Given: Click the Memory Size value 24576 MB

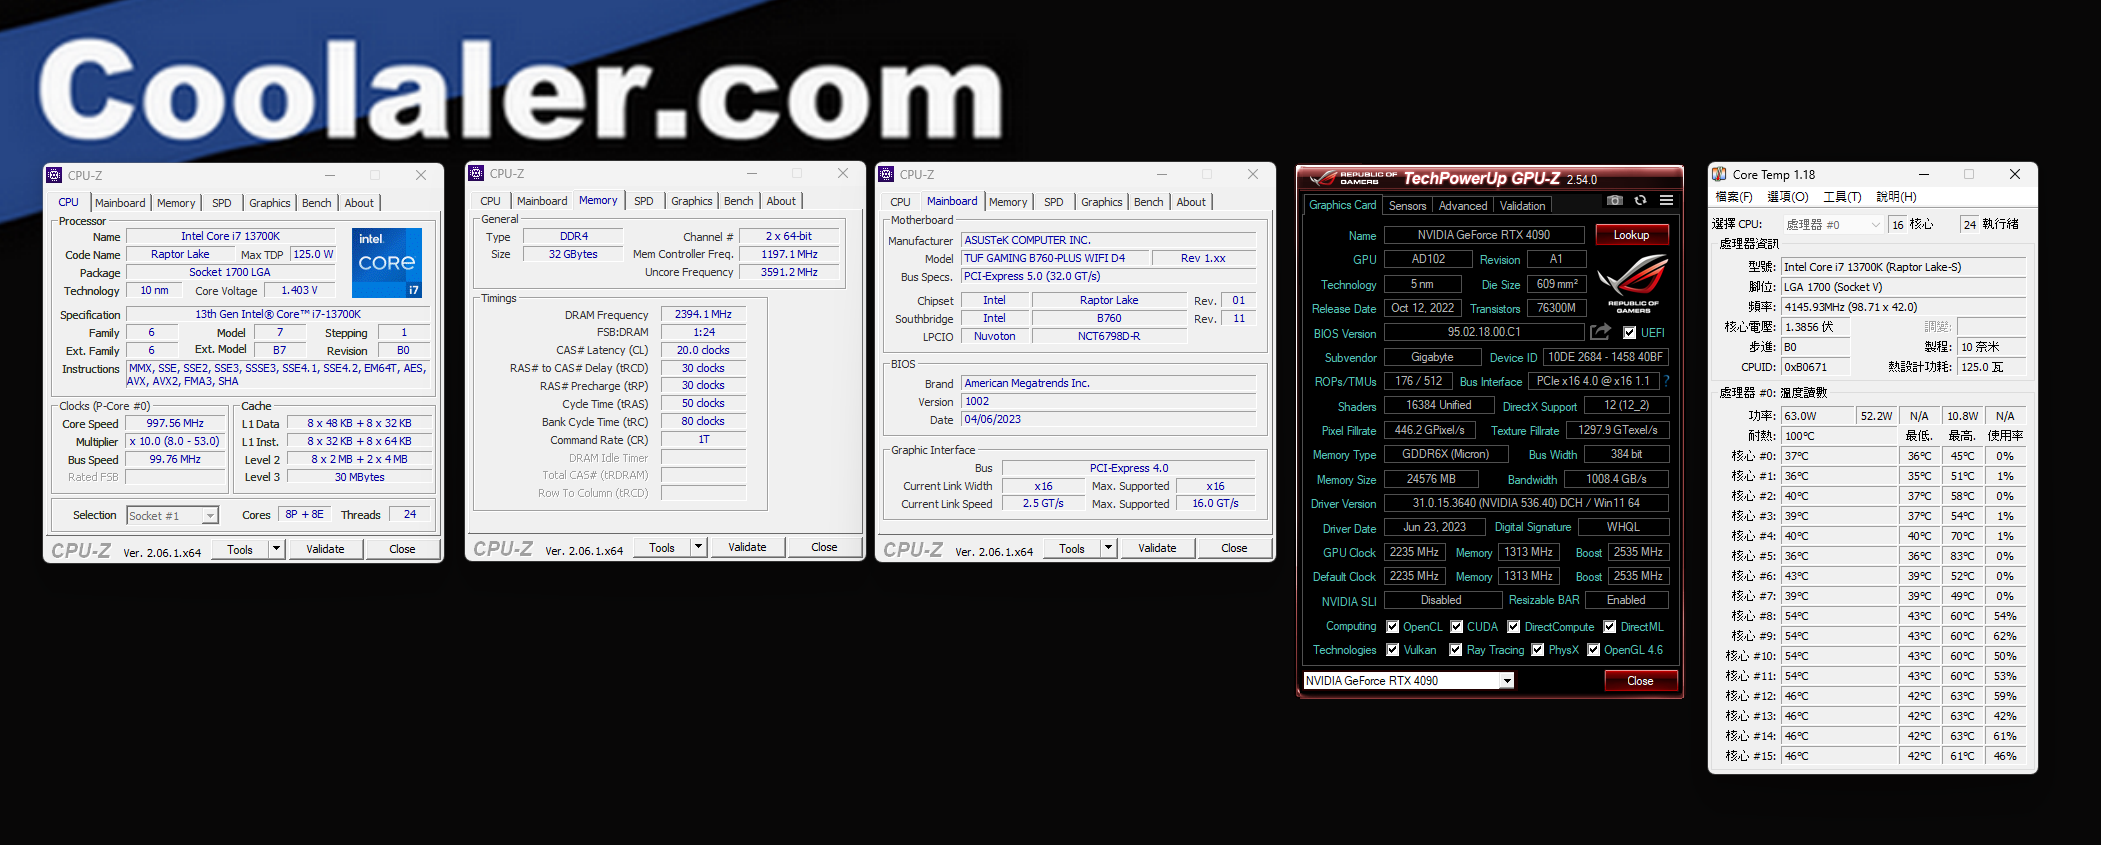Looking at the screenshot, I should click(x=1431, y=479).
